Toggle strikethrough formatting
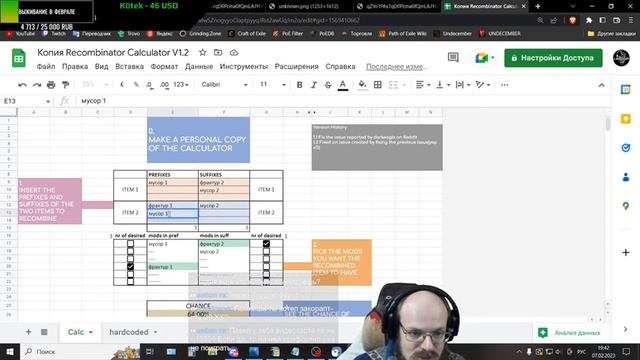This screenshot has height=360, width=640. (328, 85)
